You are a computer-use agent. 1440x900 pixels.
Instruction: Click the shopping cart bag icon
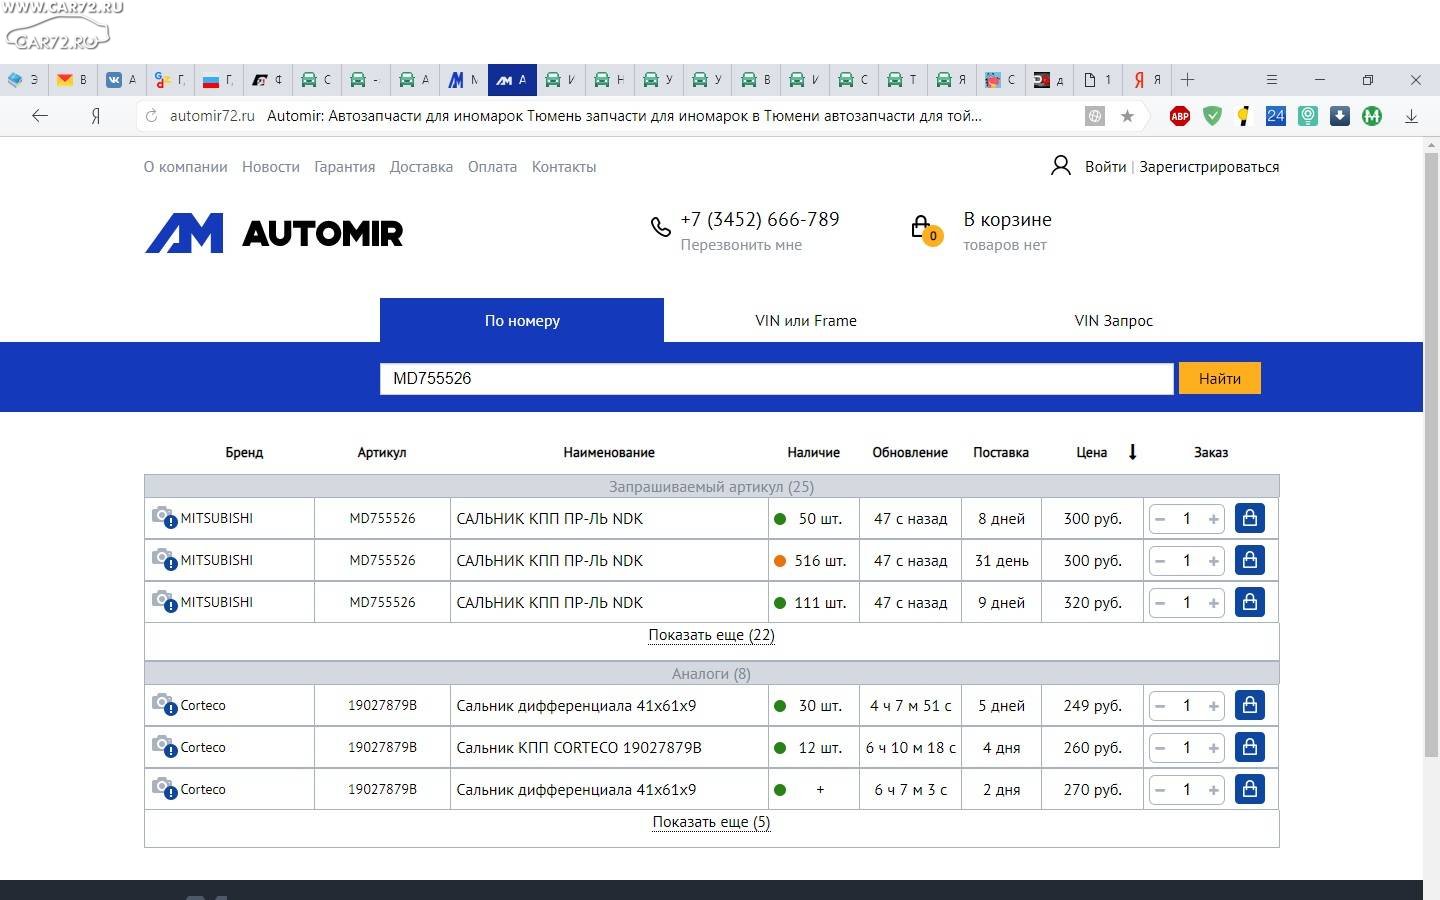click(925, 230)
